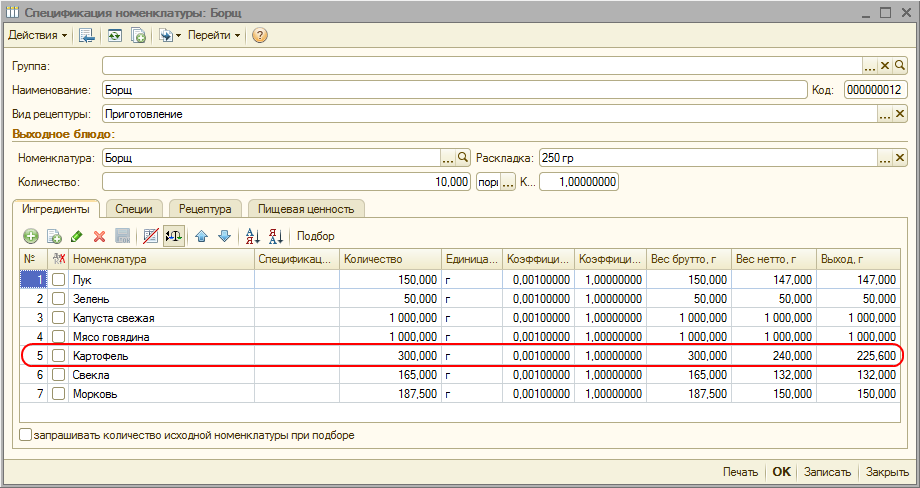920x488 pixels.
Task: Sort ingredients ascending A-Я
Action: 253,236
